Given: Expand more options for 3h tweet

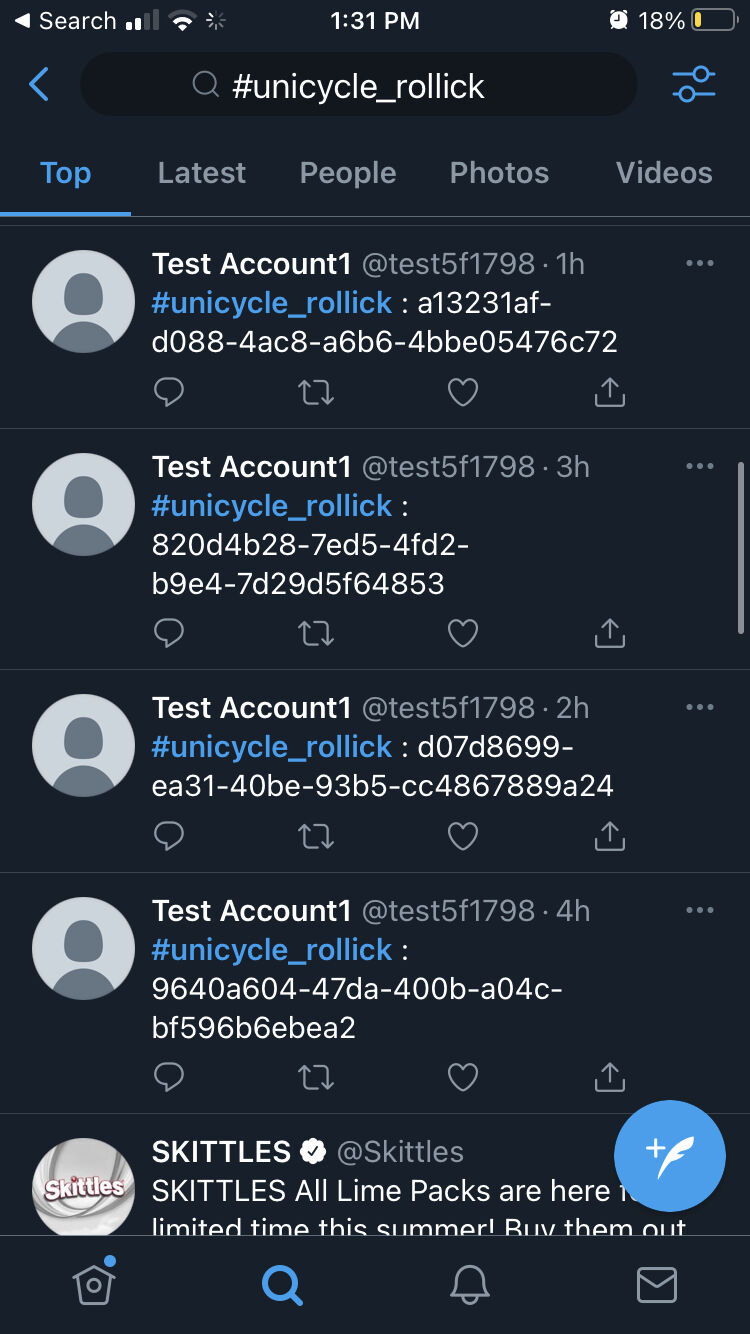Looking at the screenshot, I should tap(700, 466).
